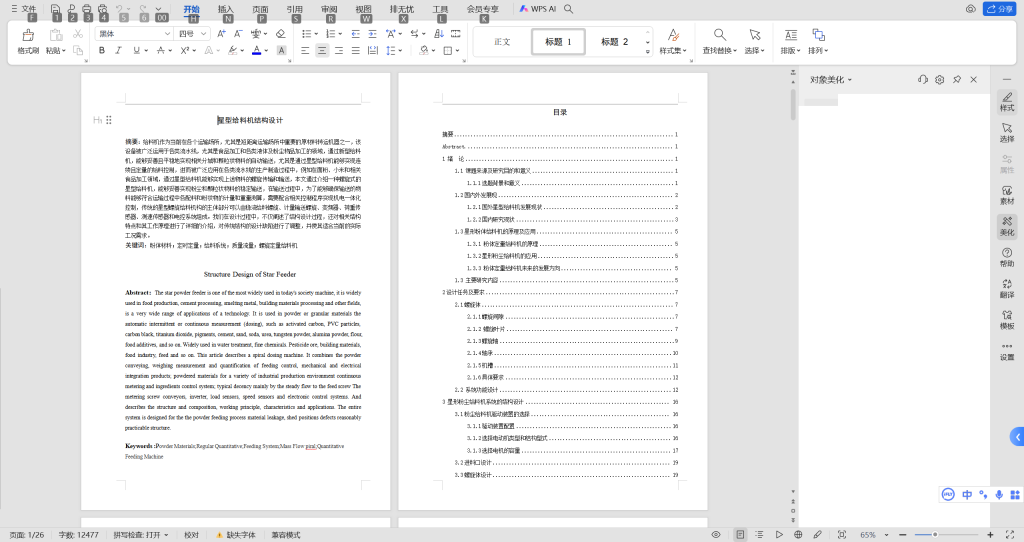Toggle bold formatting
Screen dimensions: 1024x542
point(103,50)
